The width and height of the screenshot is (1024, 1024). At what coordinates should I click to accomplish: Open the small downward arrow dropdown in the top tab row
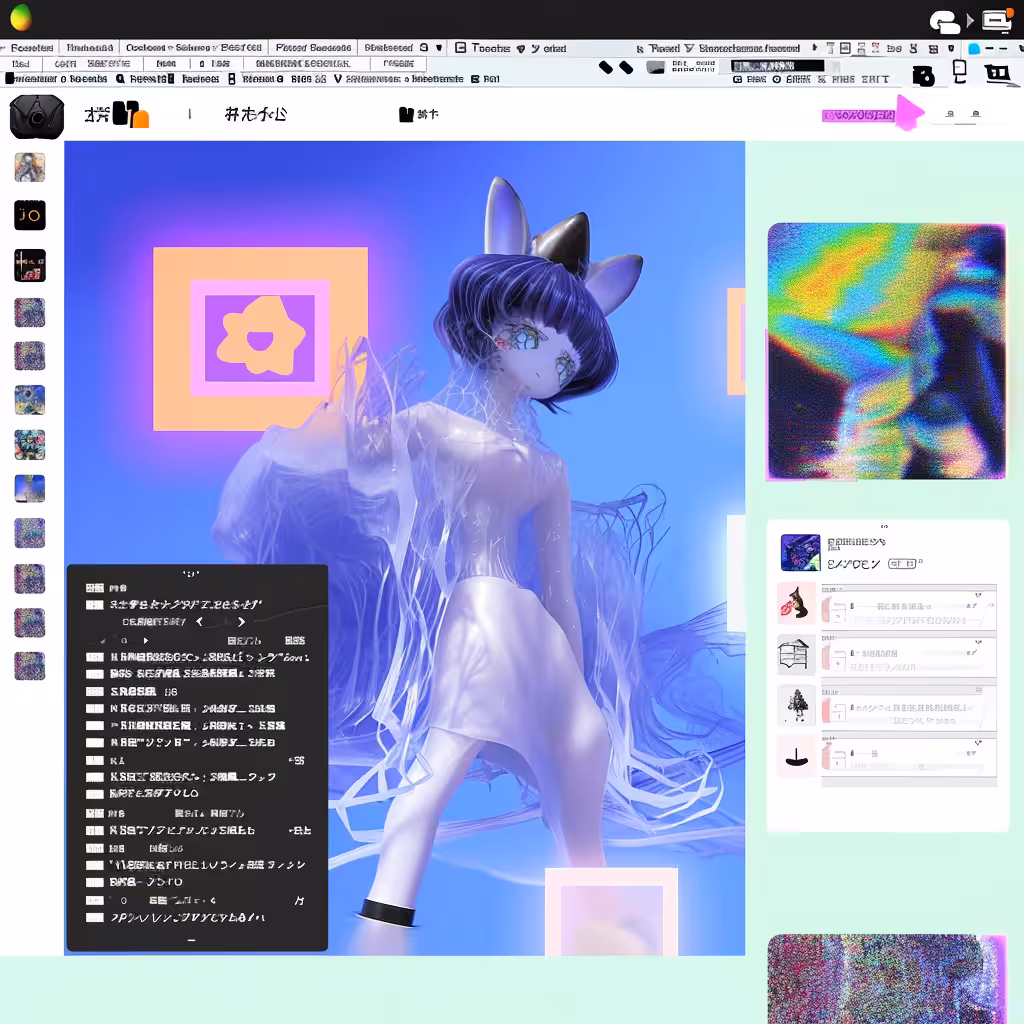tap(439, 48)
